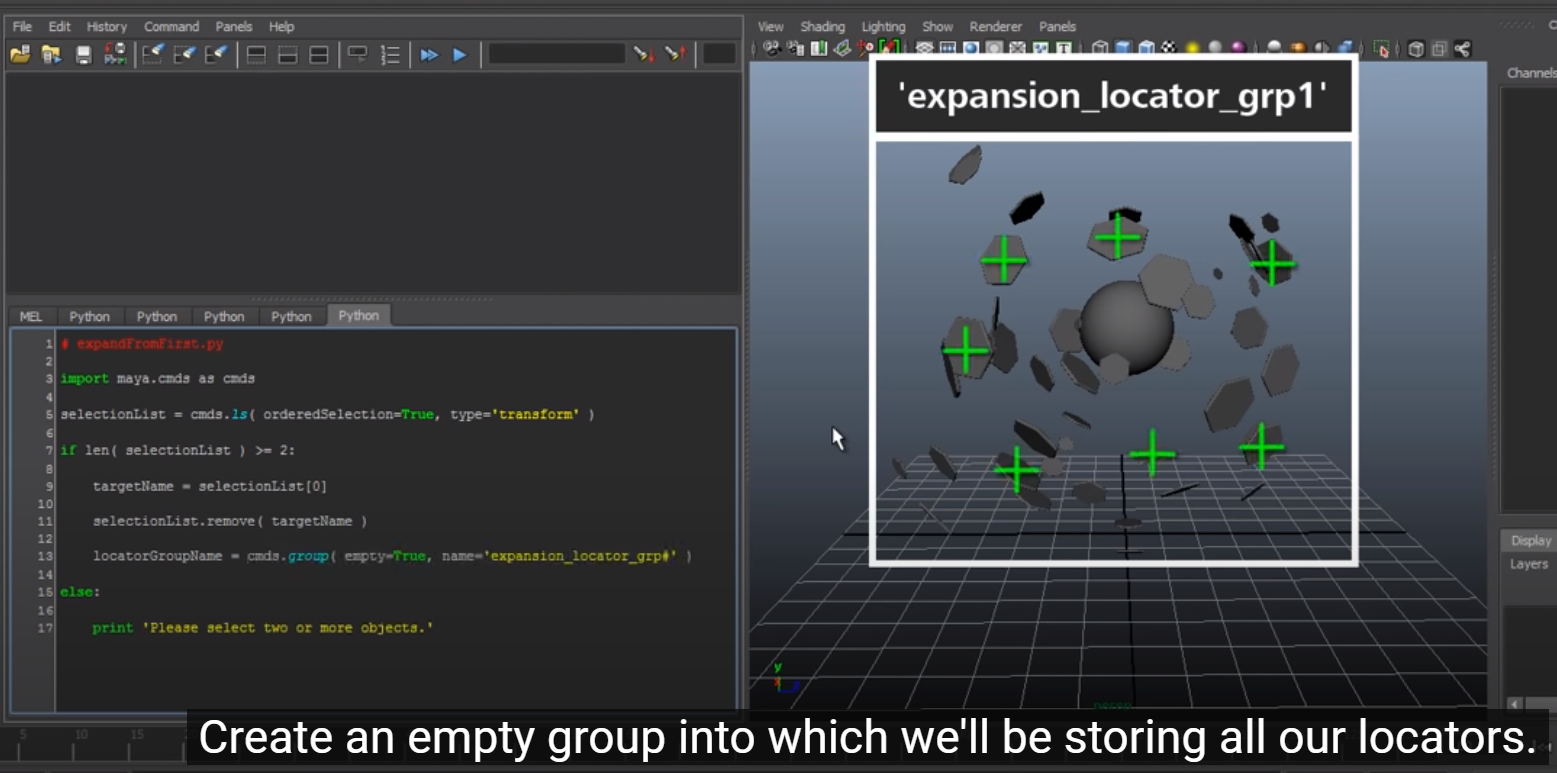
Task: Click the single-arrow Execute icon
Action: [460, 54]
